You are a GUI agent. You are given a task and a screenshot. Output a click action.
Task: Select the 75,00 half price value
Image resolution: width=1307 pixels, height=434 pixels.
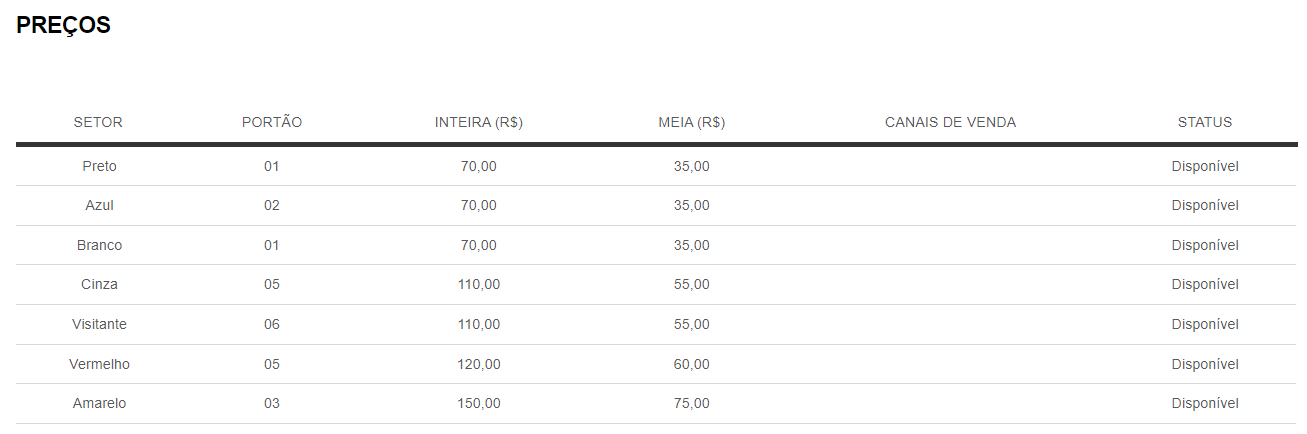coord(692,403)
